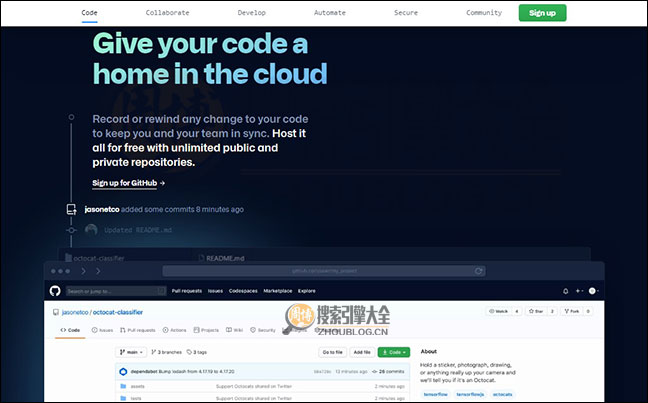This screenshot has width=648, height=403.
Task: Open Codespaces in GitHub header
Action: pyautogui.click(x=243, y=291)
